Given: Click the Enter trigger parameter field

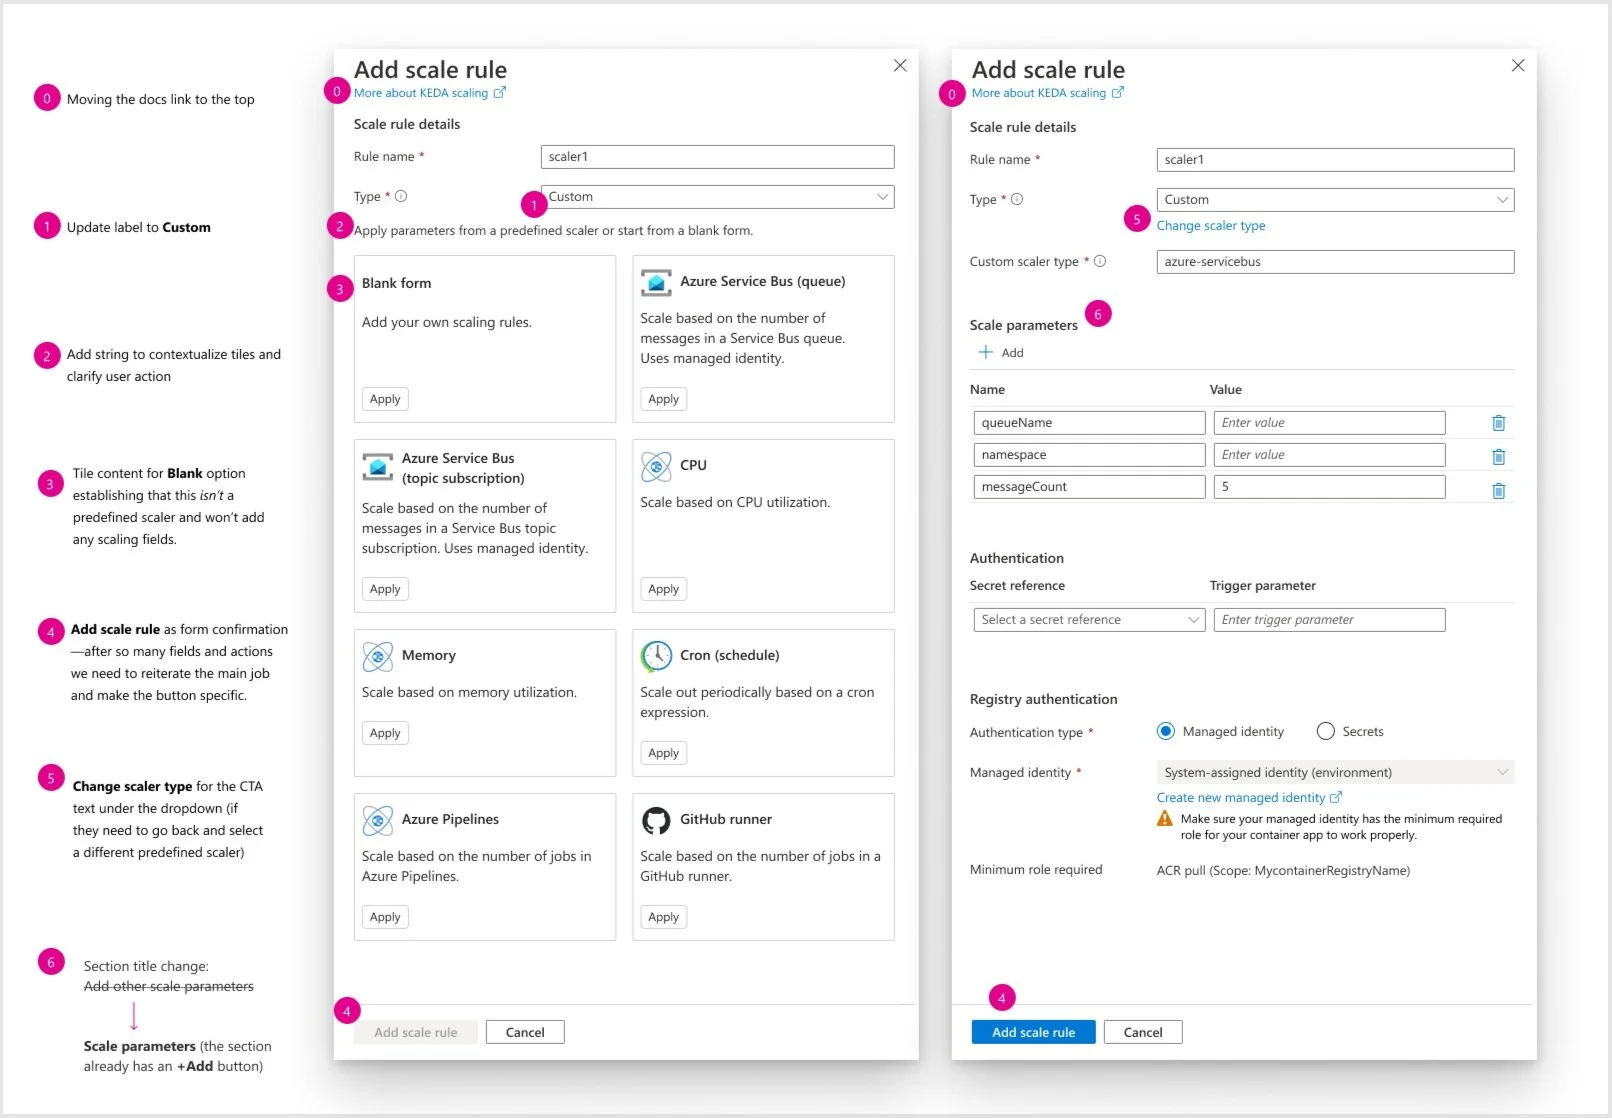Looking at the screenshot, I should pyautogui.click(x=1329, y=620).
